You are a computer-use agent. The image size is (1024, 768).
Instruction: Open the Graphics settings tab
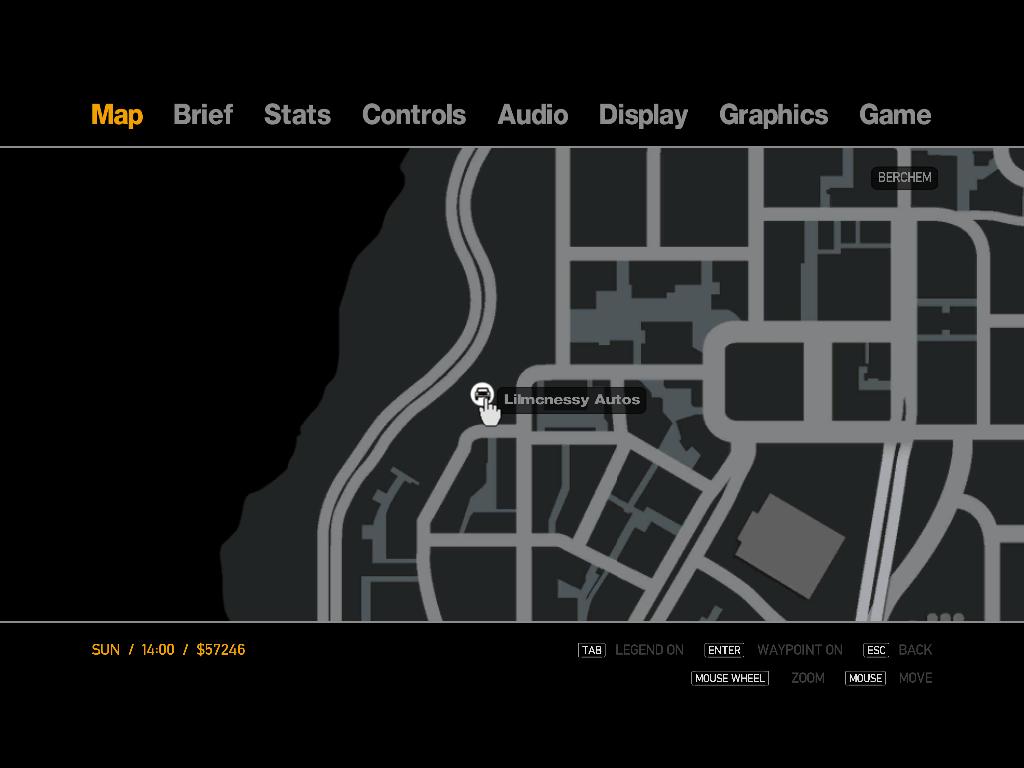[x=774, y=115]
